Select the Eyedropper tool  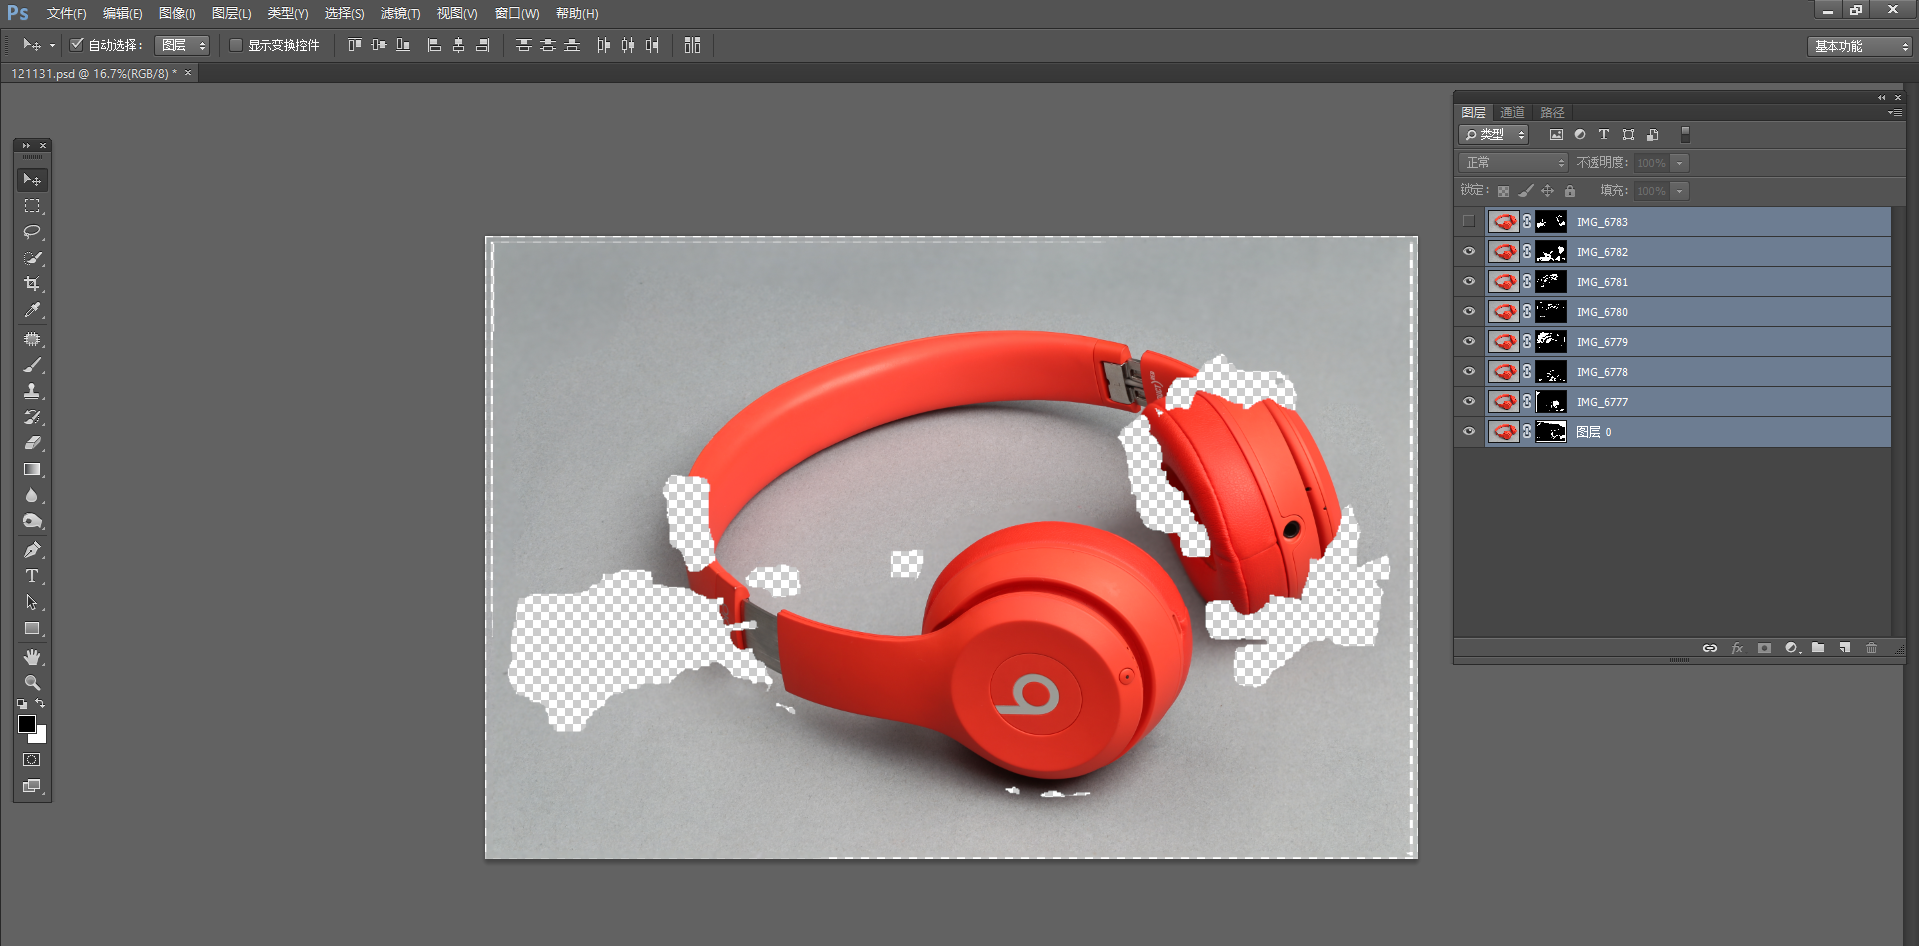pos(32,310)
